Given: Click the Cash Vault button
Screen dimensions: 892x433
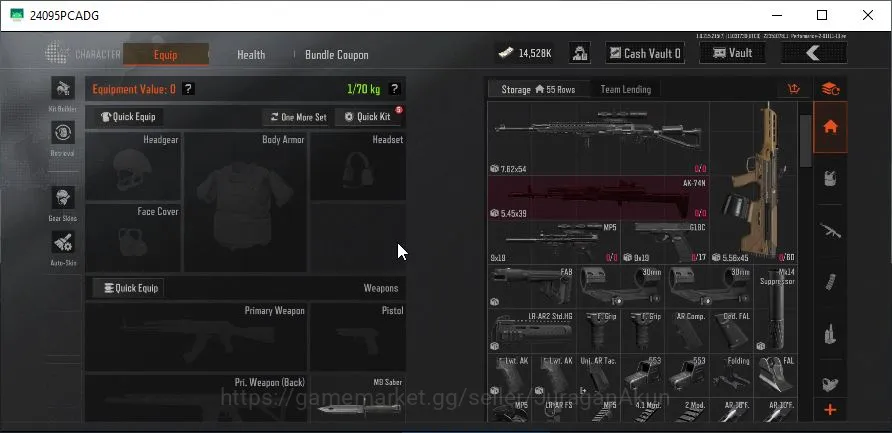Looking at the screenshot, I should pos(645,53).
